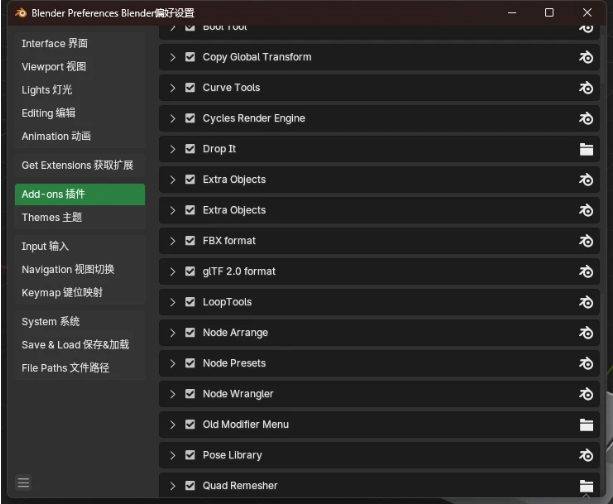Click the Blender logo icon on Pose Library row

point(586,456)
